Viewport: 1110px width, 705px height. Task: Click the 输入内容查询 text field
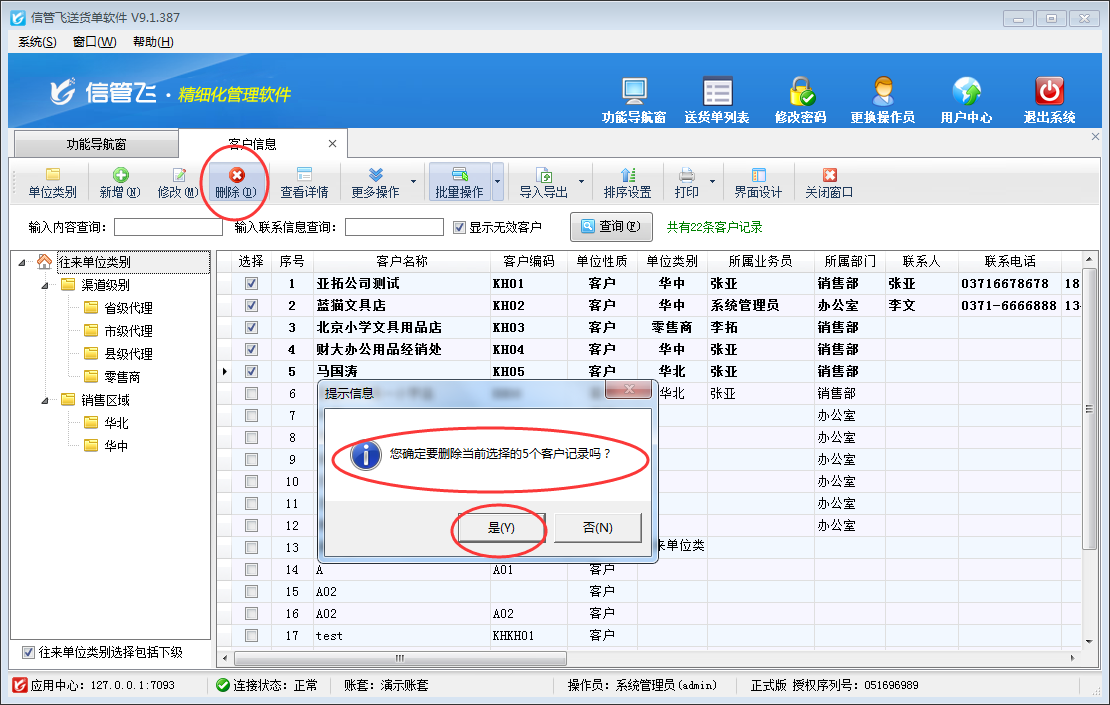168,227
